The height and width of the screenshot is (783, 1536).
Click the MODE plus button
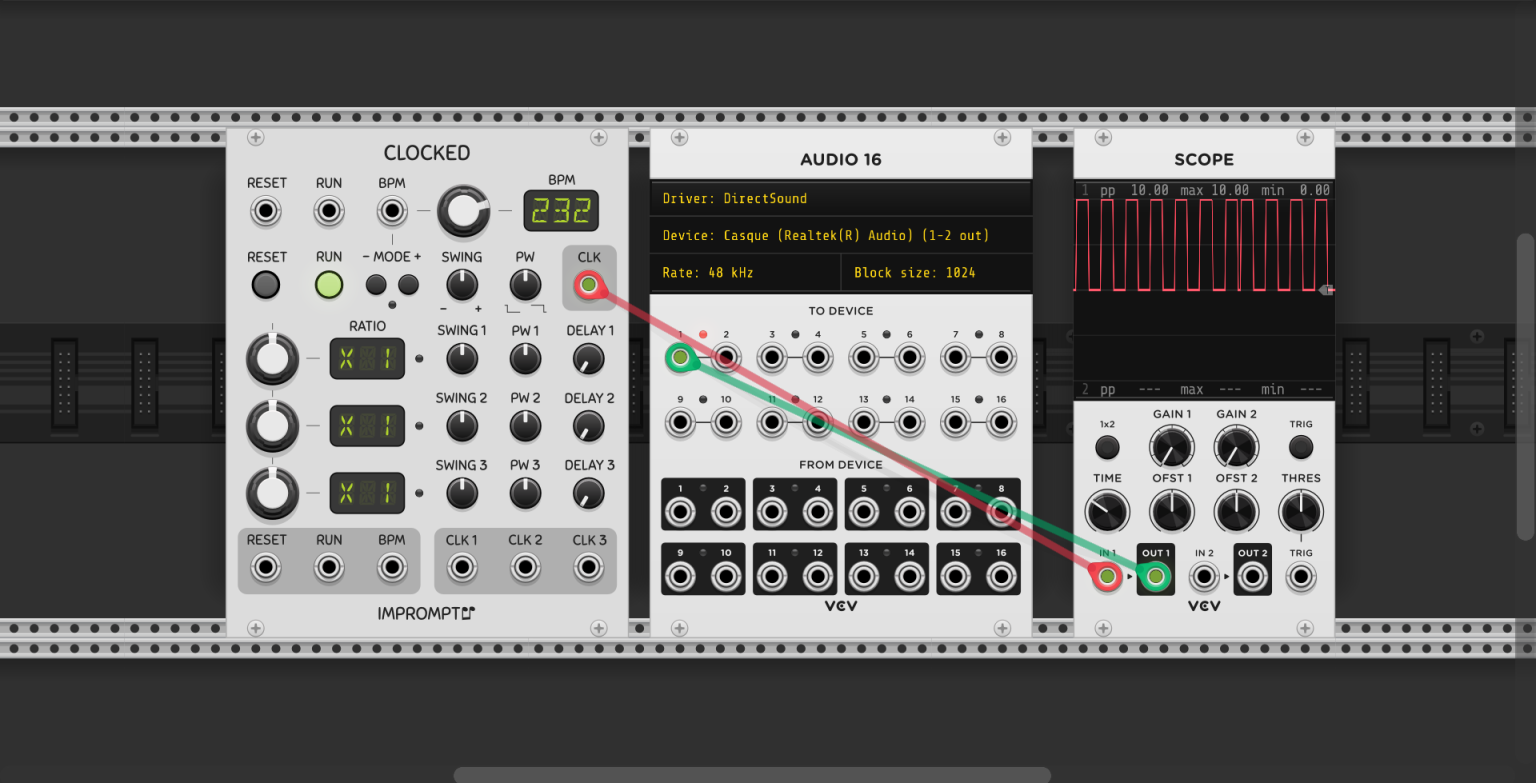pos(408,284)
